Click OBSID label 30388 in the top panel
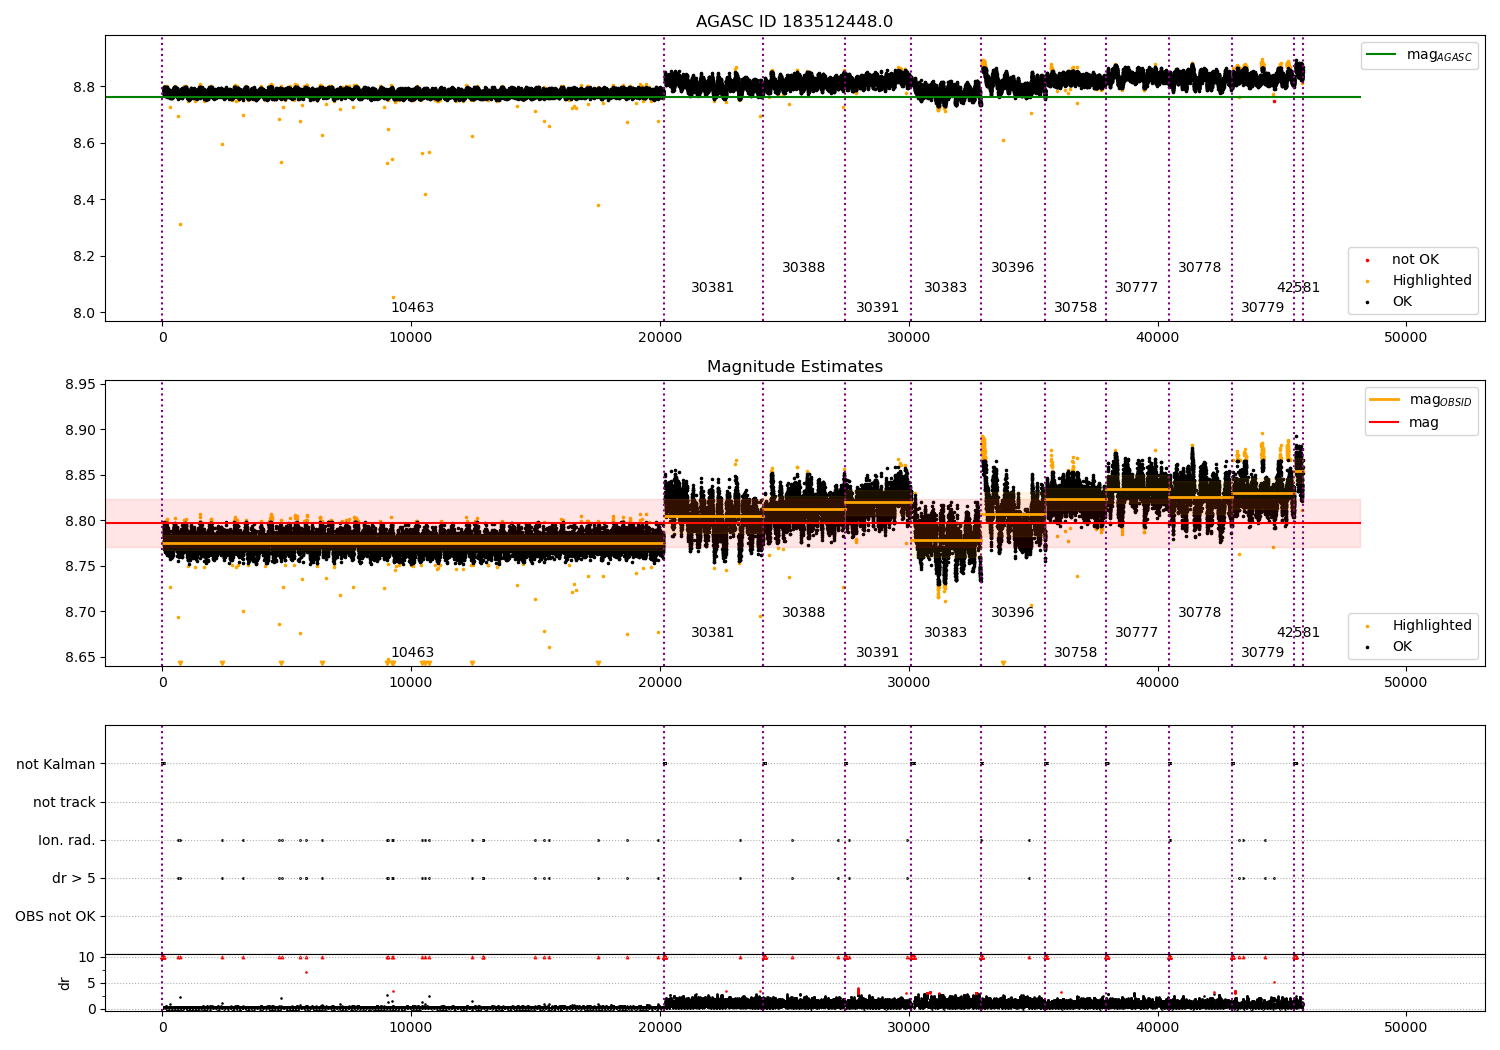This screenshot has height=1050, width=1500. [803, 268]
